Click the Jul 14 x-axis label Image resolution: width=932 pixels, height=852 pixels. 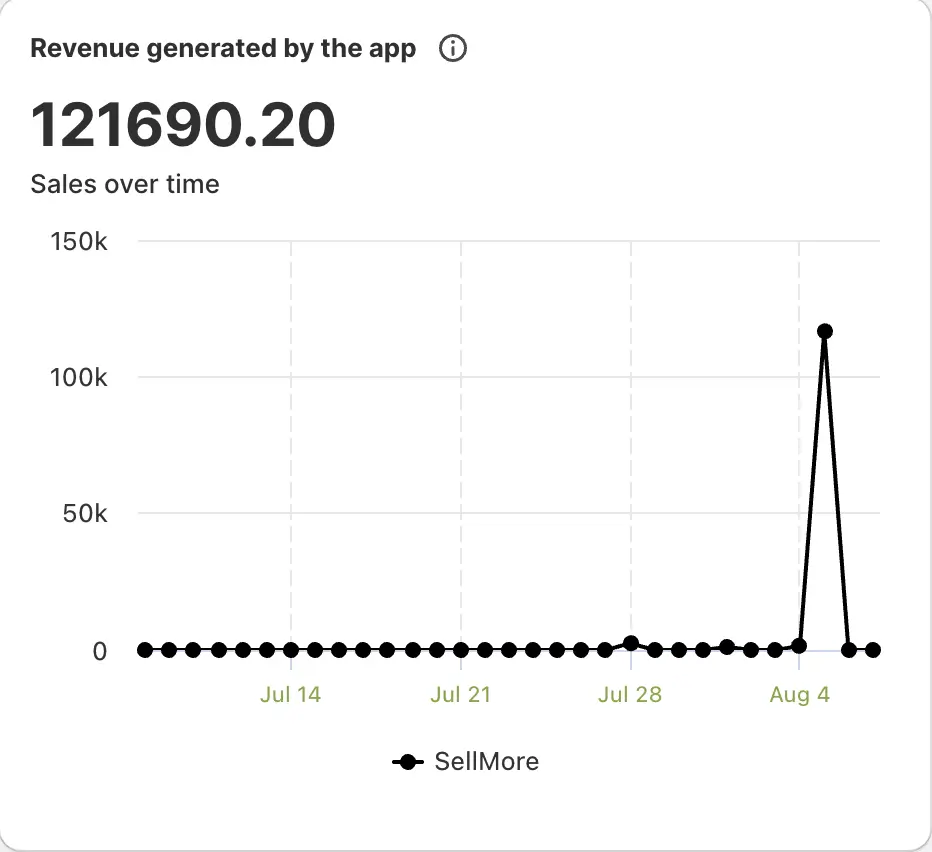point(290,695)
